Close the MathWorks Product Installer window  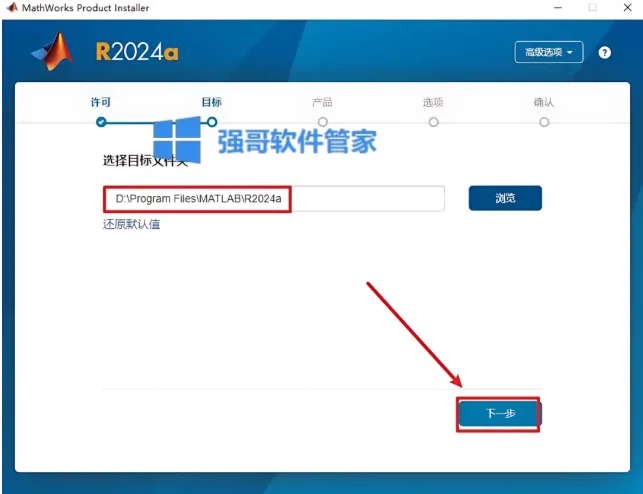(x=627, y=7)
